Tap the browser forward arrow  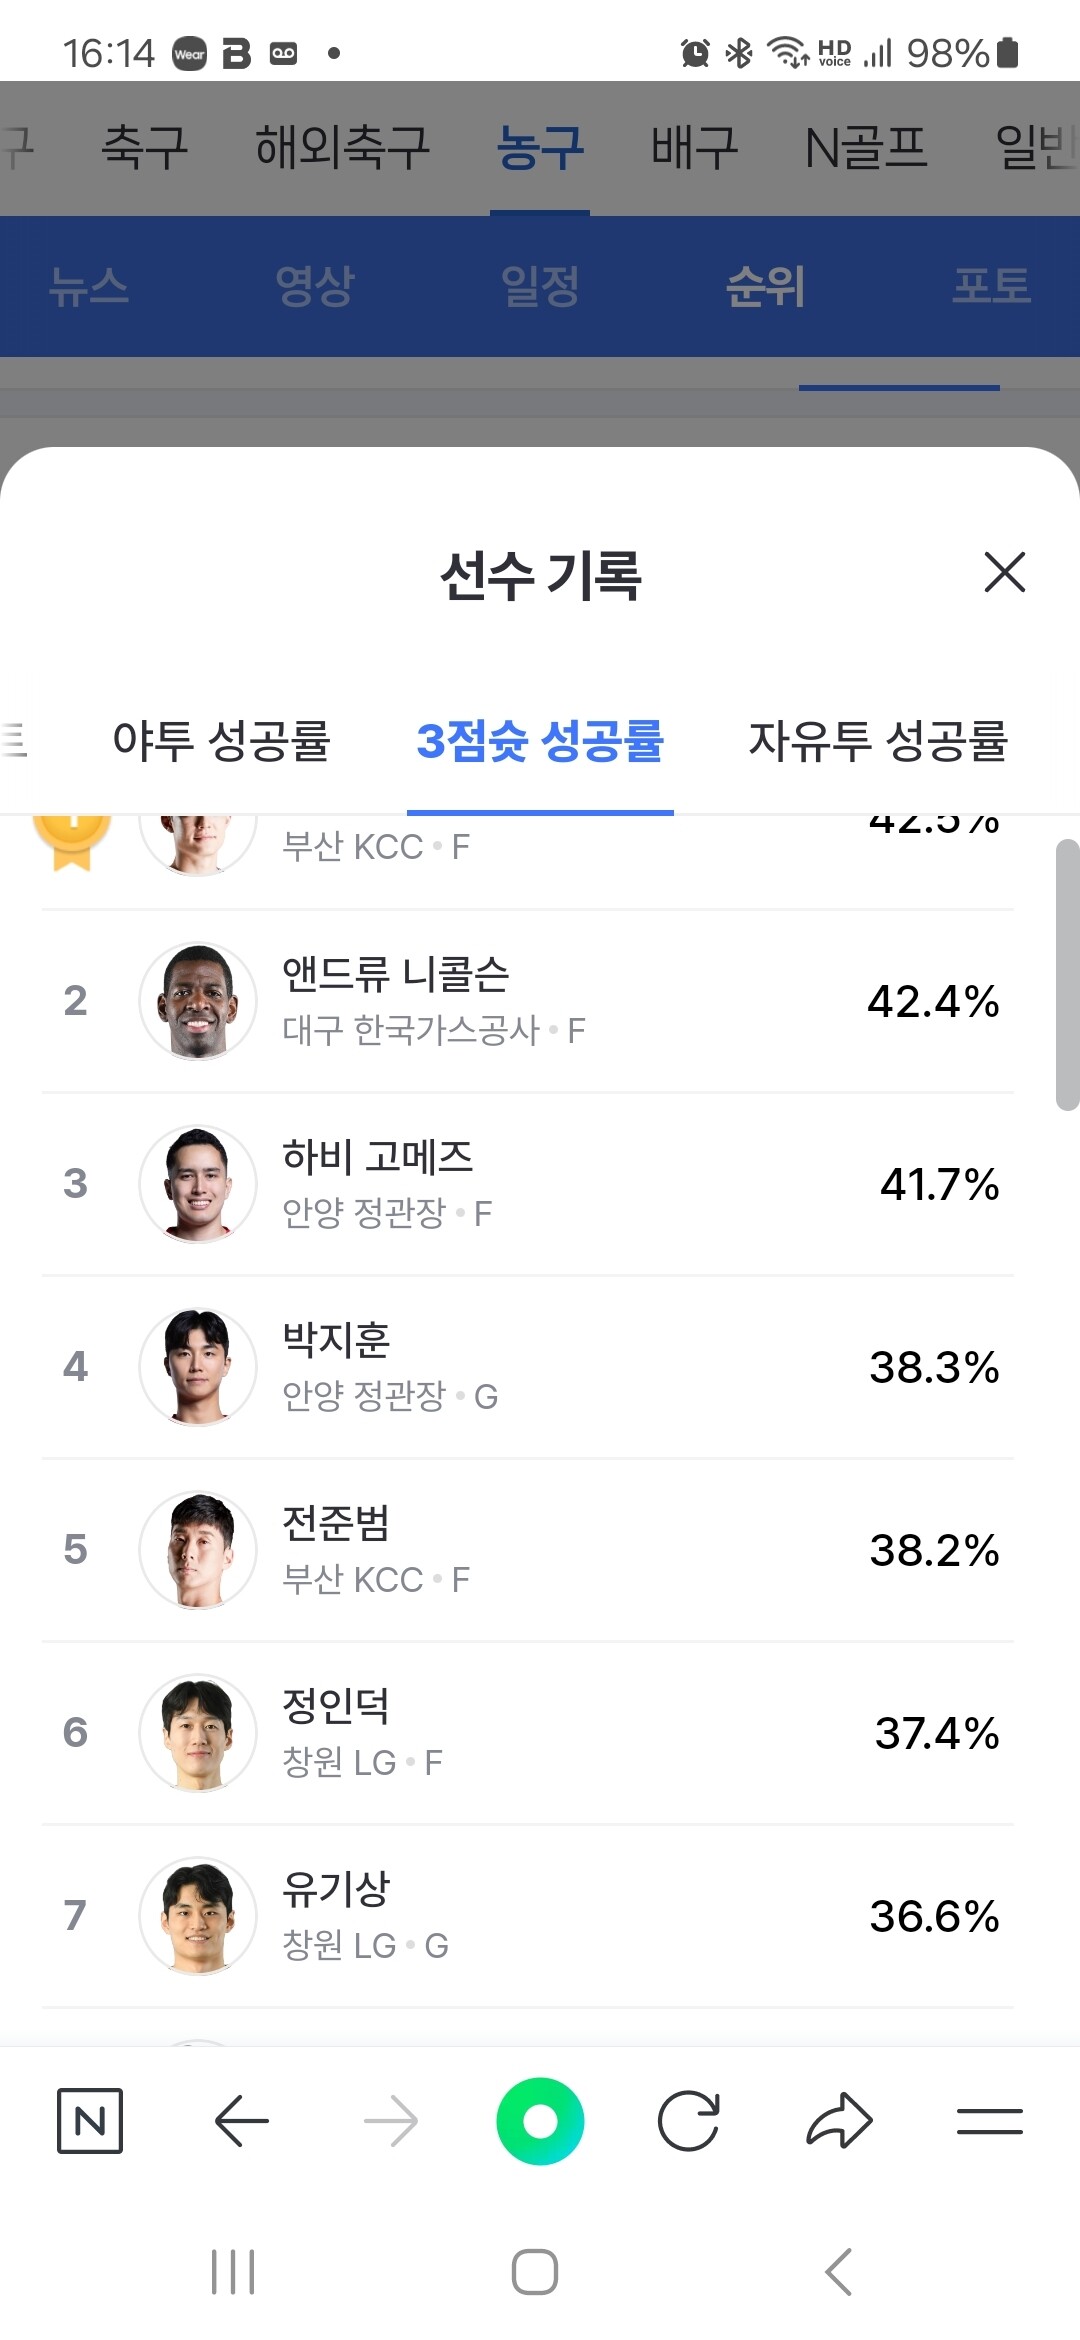click(390, 2120)
